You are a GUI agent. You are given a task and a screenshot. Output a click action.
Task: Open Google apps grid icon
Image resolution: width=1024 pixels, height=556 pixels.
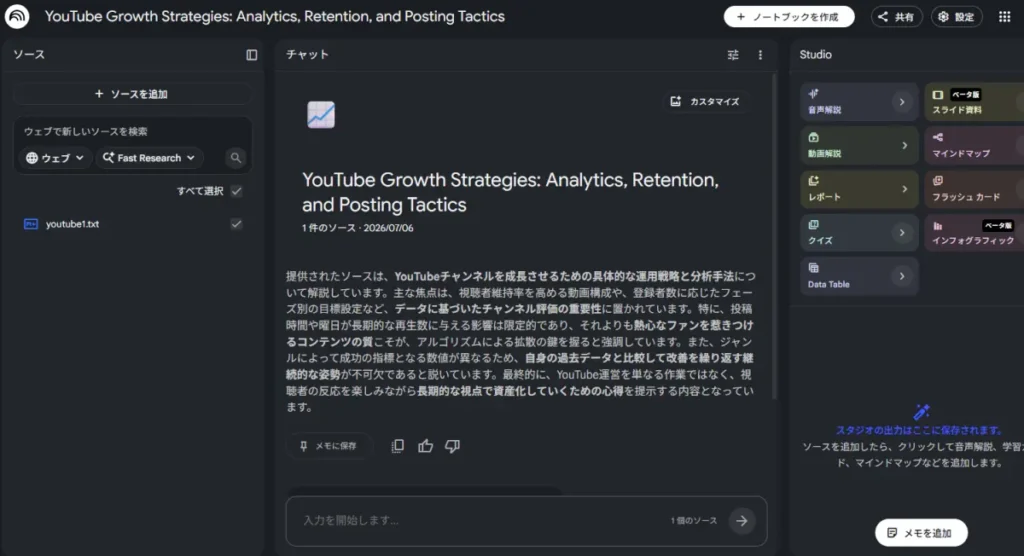[x=1004, y=17]
